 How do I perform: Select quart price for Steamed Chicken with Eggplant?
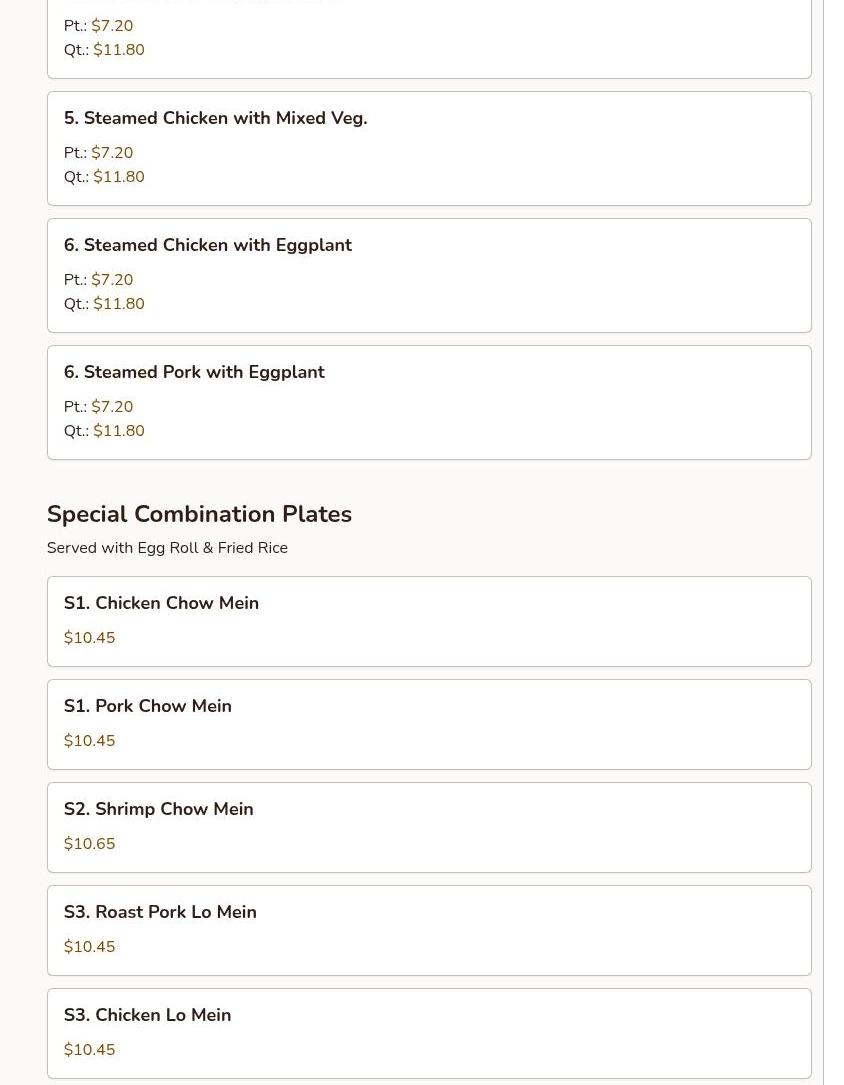point(118,304)
